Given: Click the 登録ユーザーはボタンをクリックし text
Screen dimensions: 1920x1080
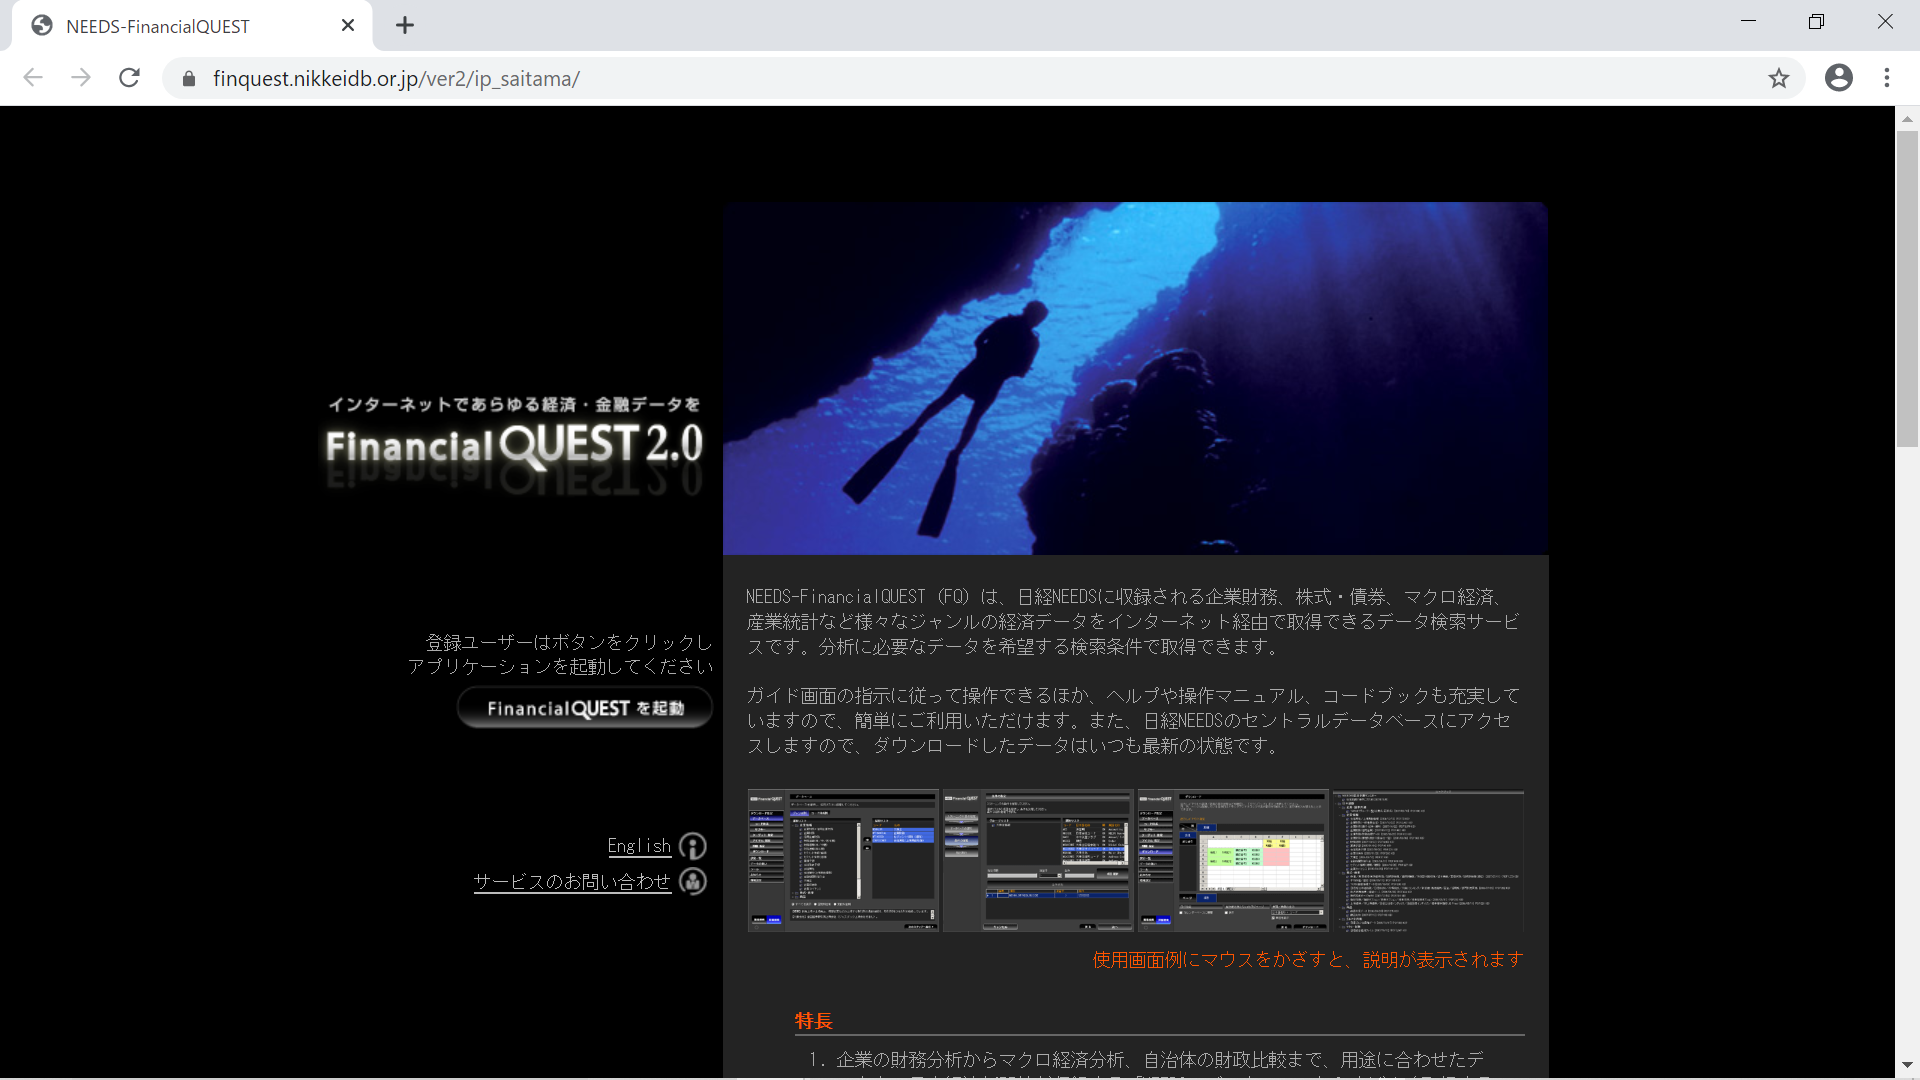Looking at the screenshot, I should (569, 642).
